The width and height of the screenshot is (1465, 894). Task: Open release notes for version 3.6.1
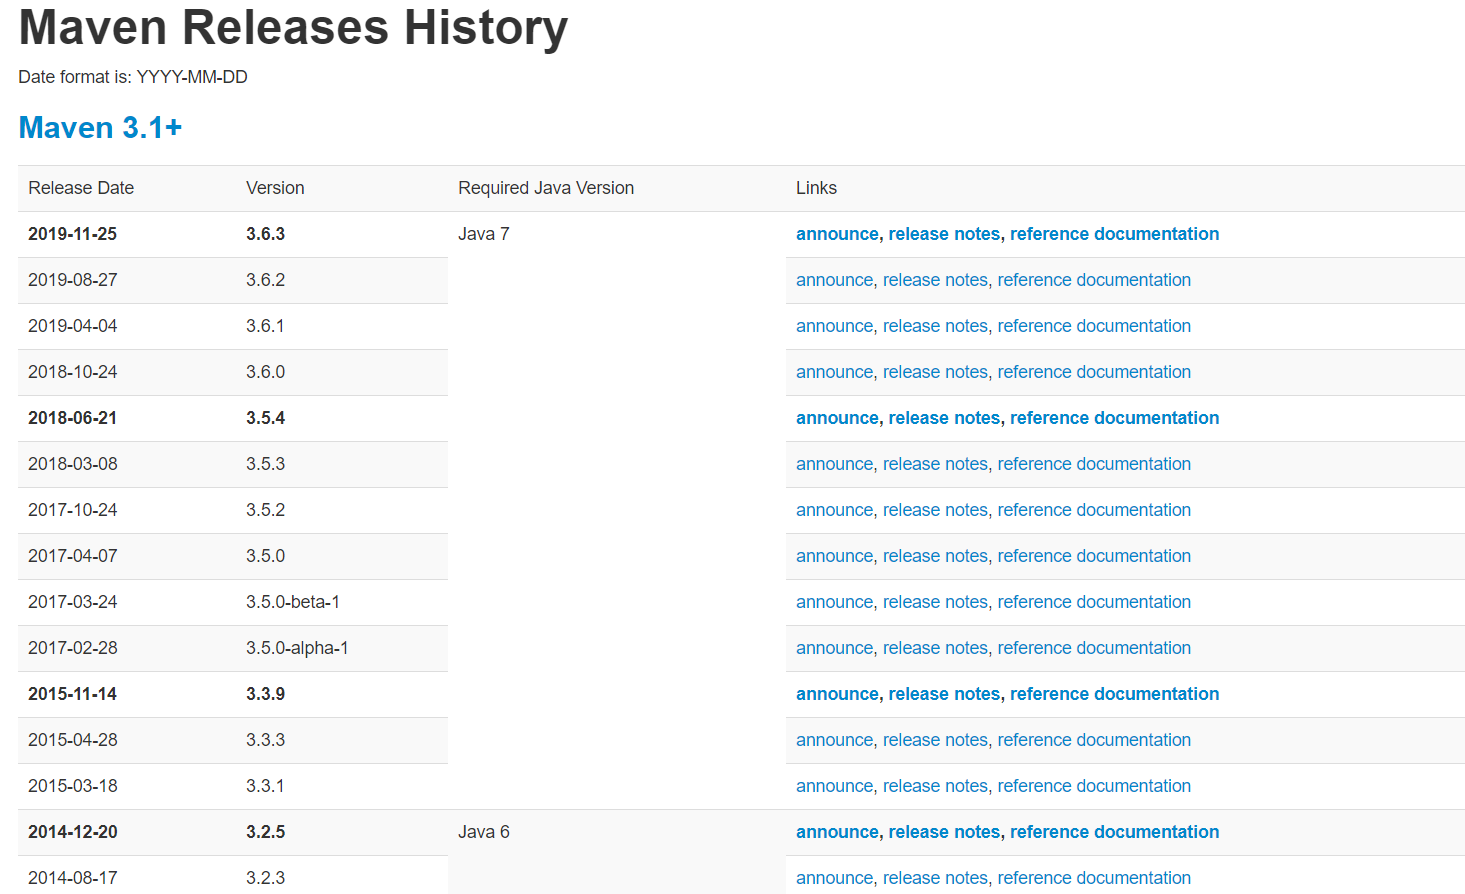935,326
